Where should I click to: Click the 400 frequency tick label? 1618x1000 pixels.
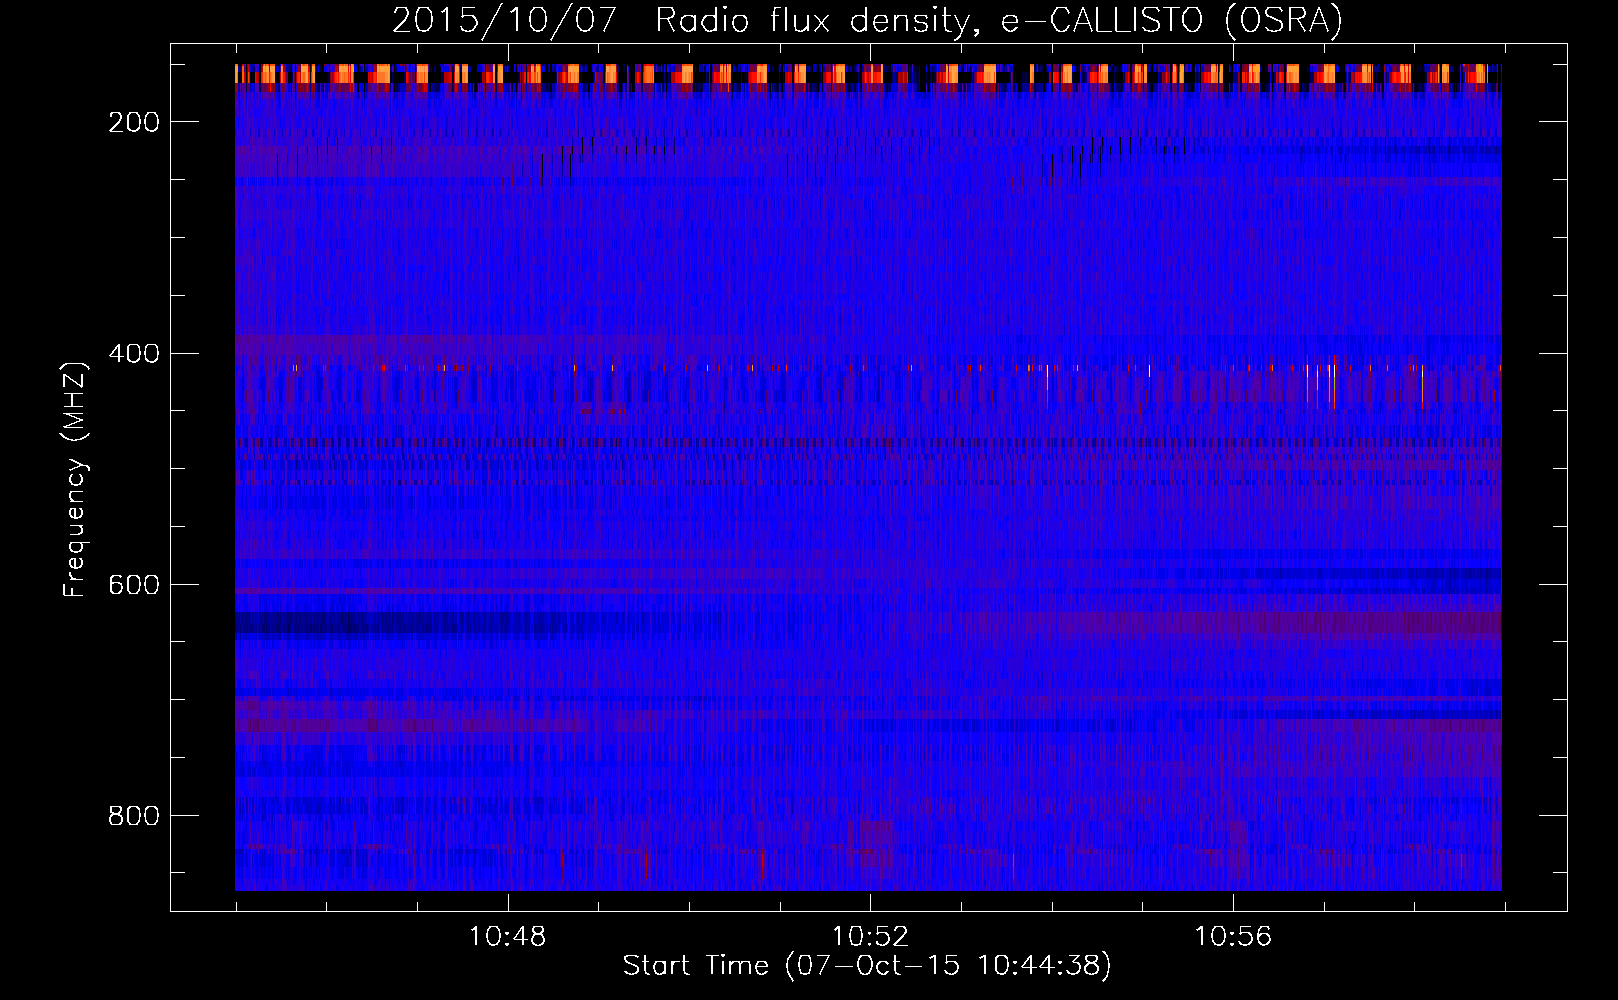tap(134, 353)
